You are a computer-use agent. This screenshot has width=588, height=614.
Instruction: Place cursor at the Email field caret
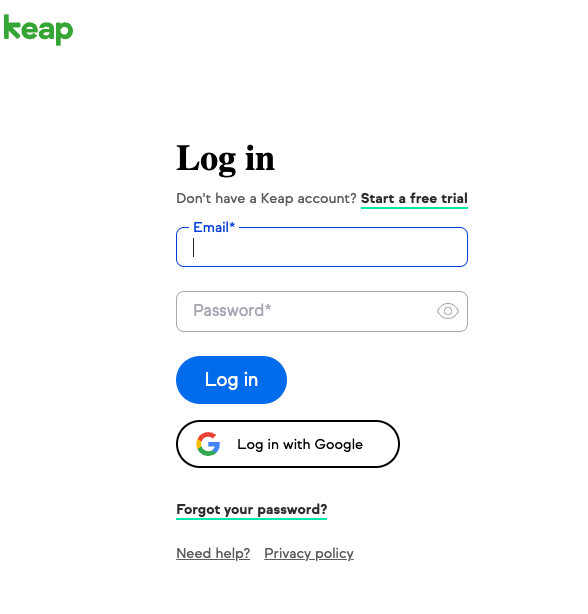[x=193, y=247]
